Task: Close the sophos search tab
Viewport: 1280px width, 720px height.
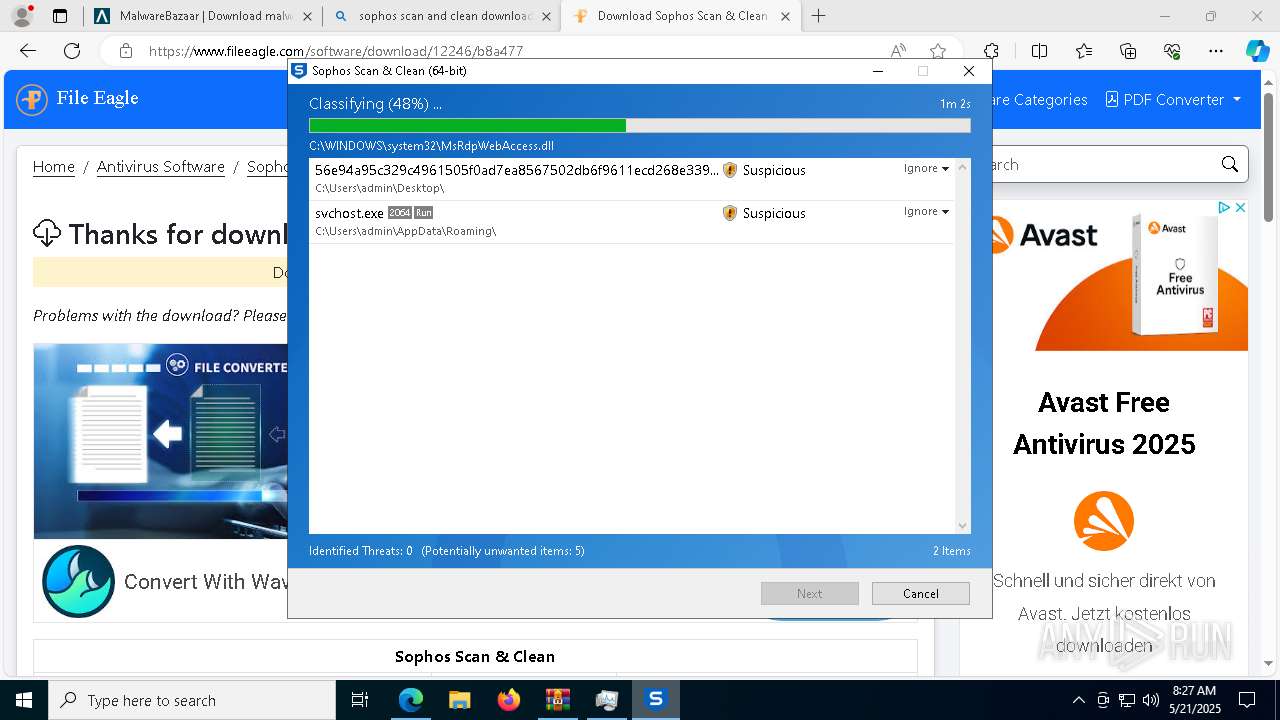Action: click(x=546, y=16)
